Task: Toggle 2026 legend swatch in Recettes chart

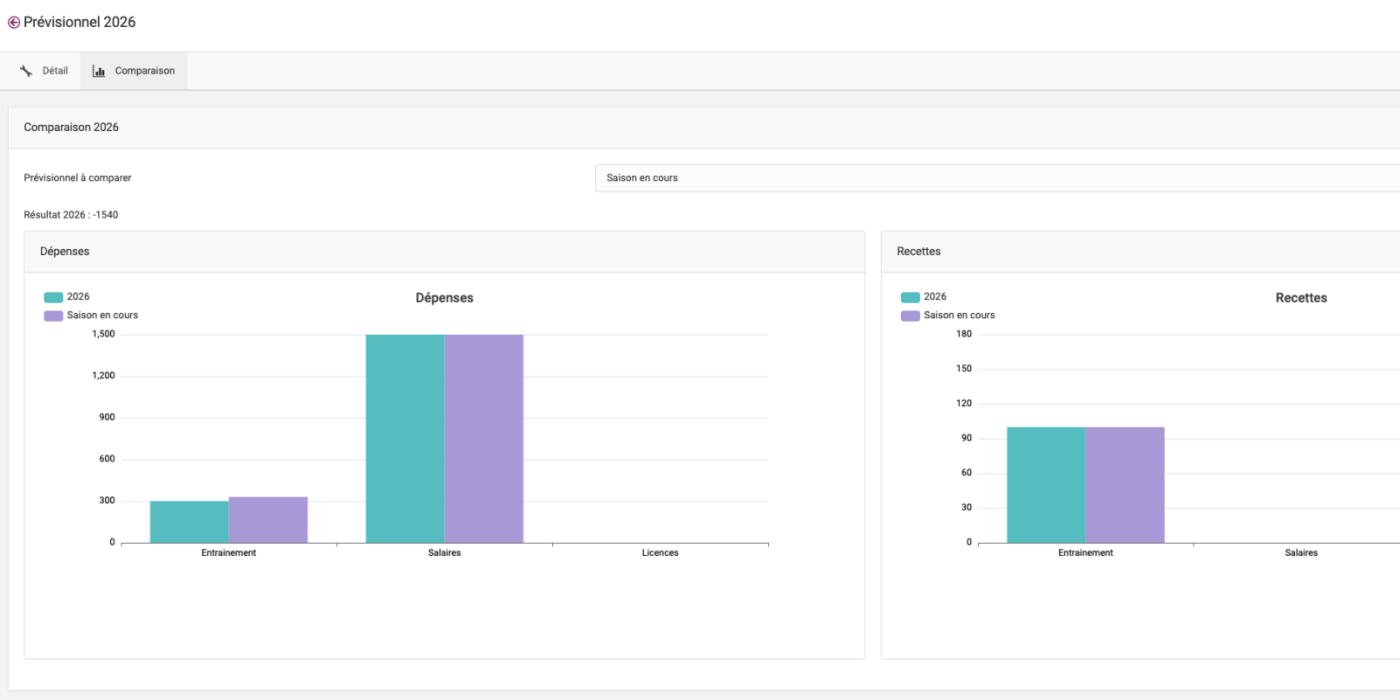Action: point(910,297)
